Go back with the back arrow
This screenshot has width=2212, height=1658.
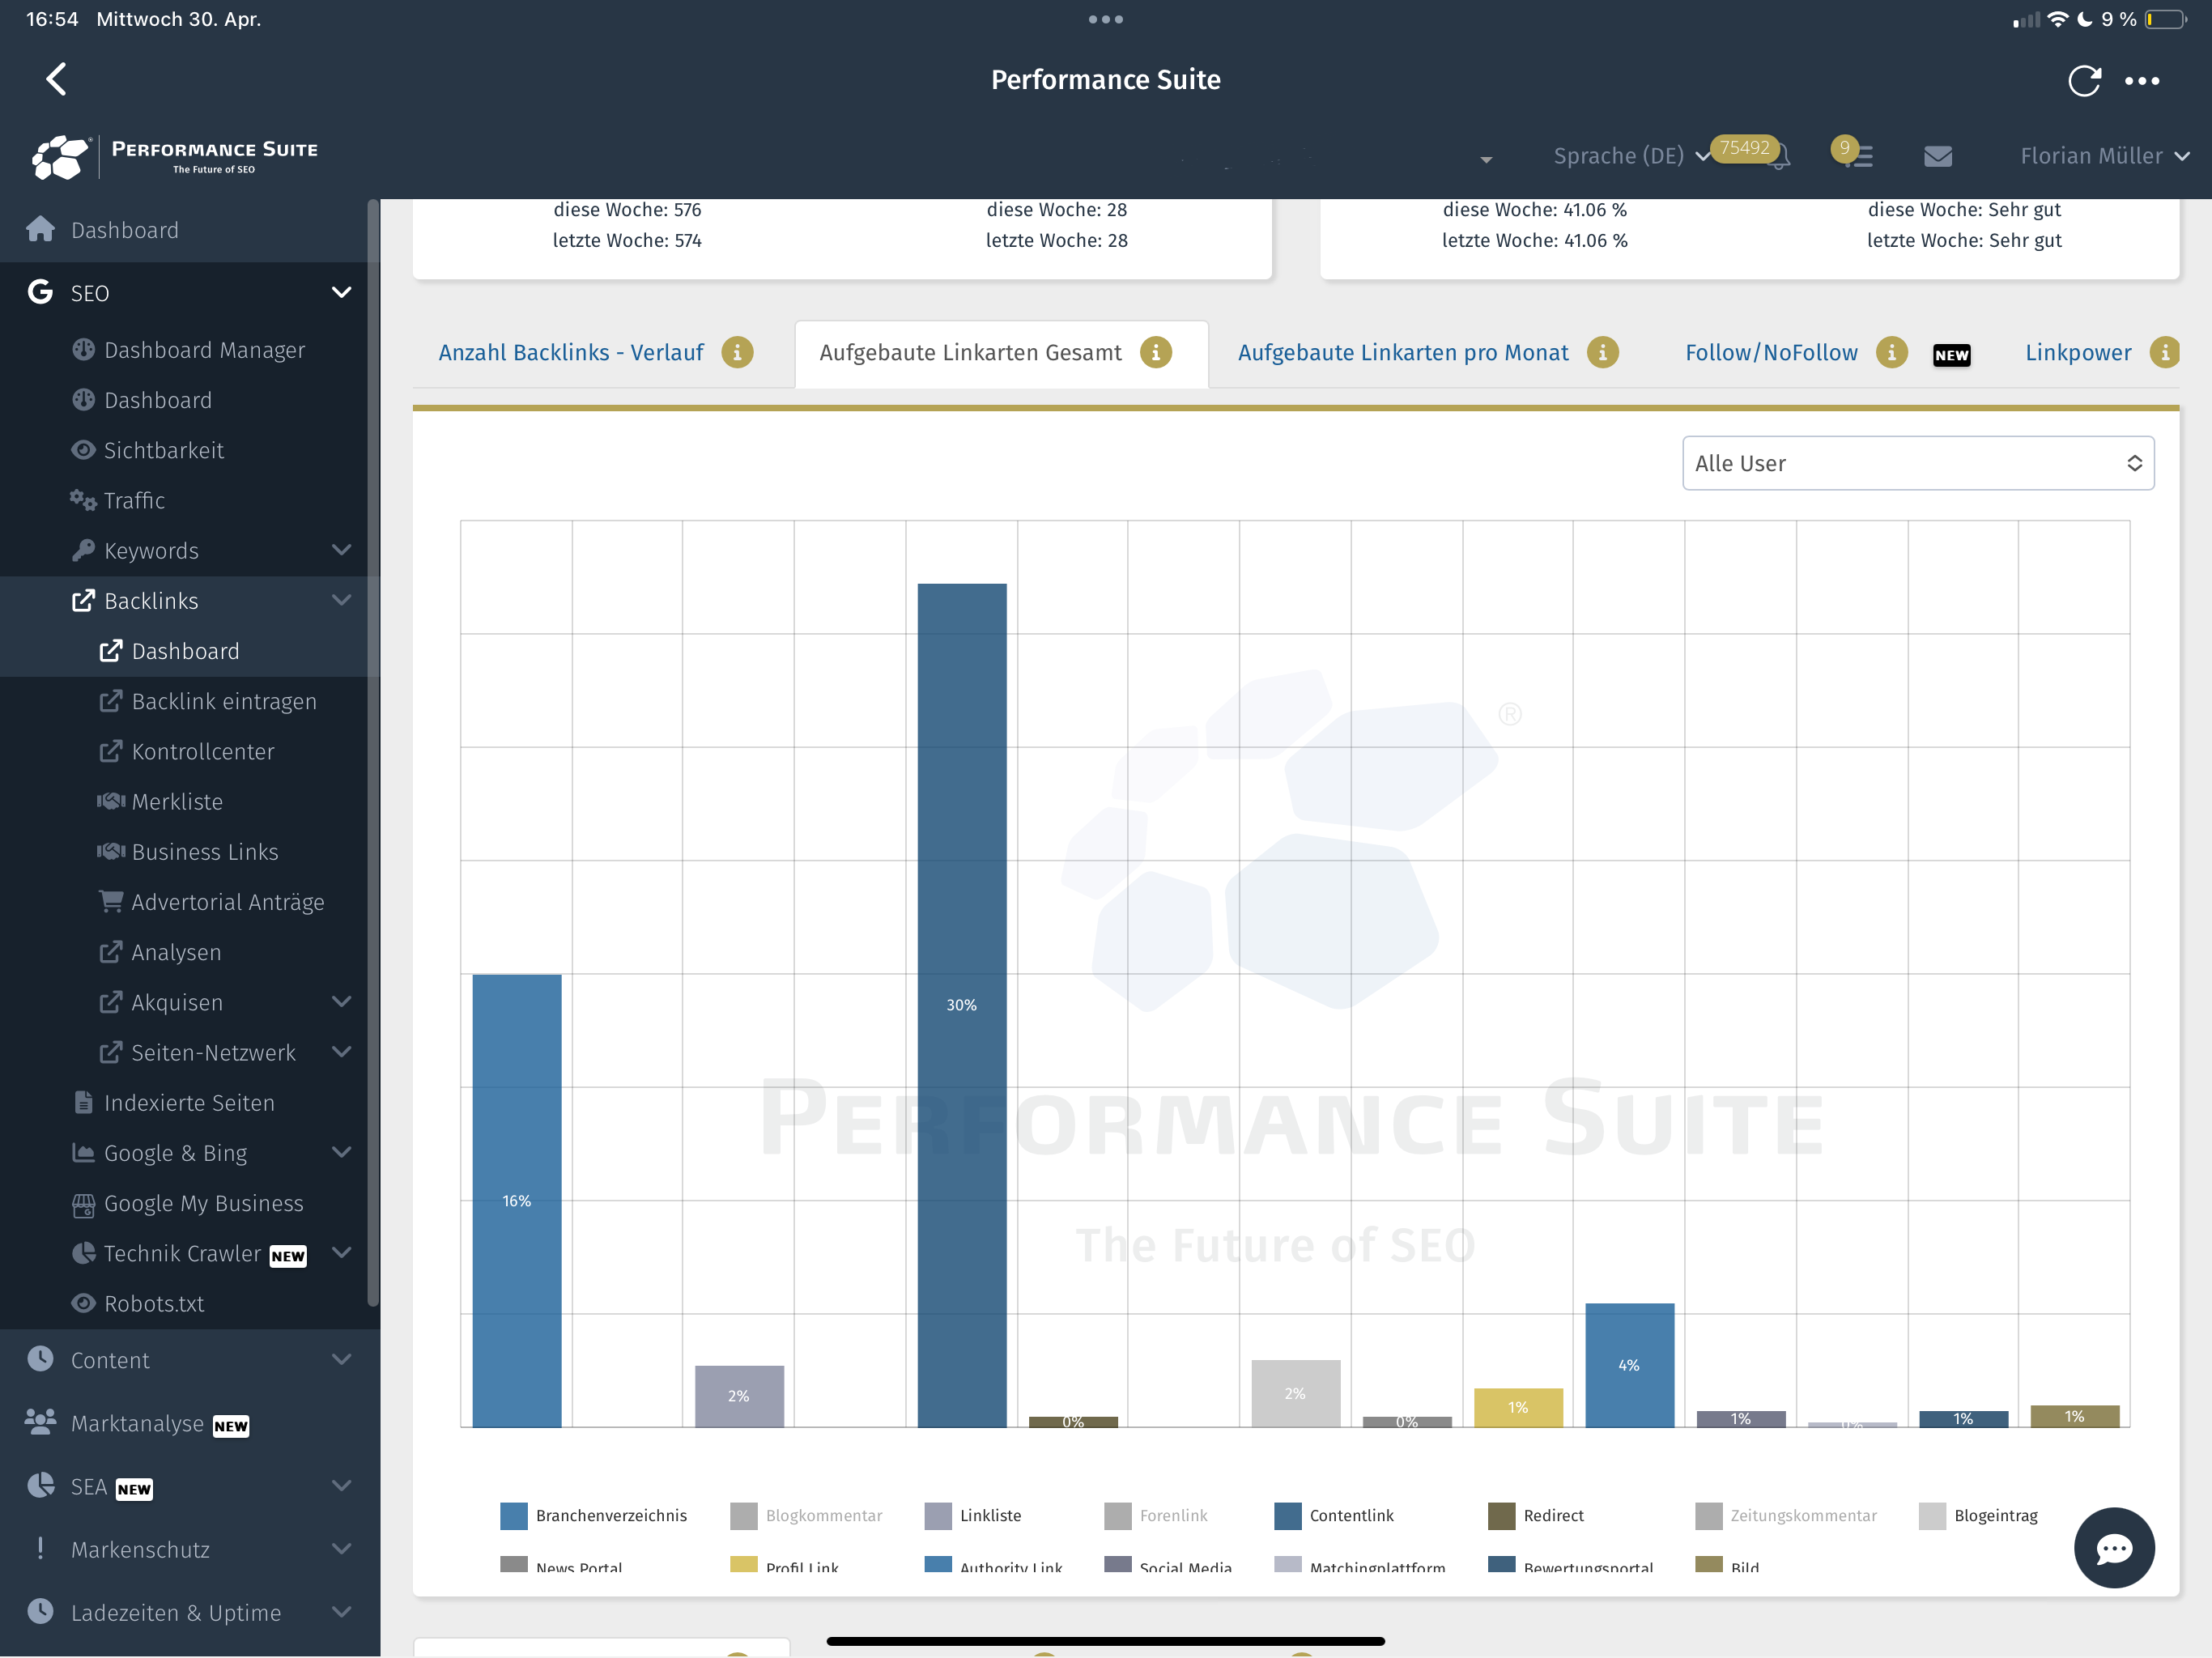[x=57, y=79]
